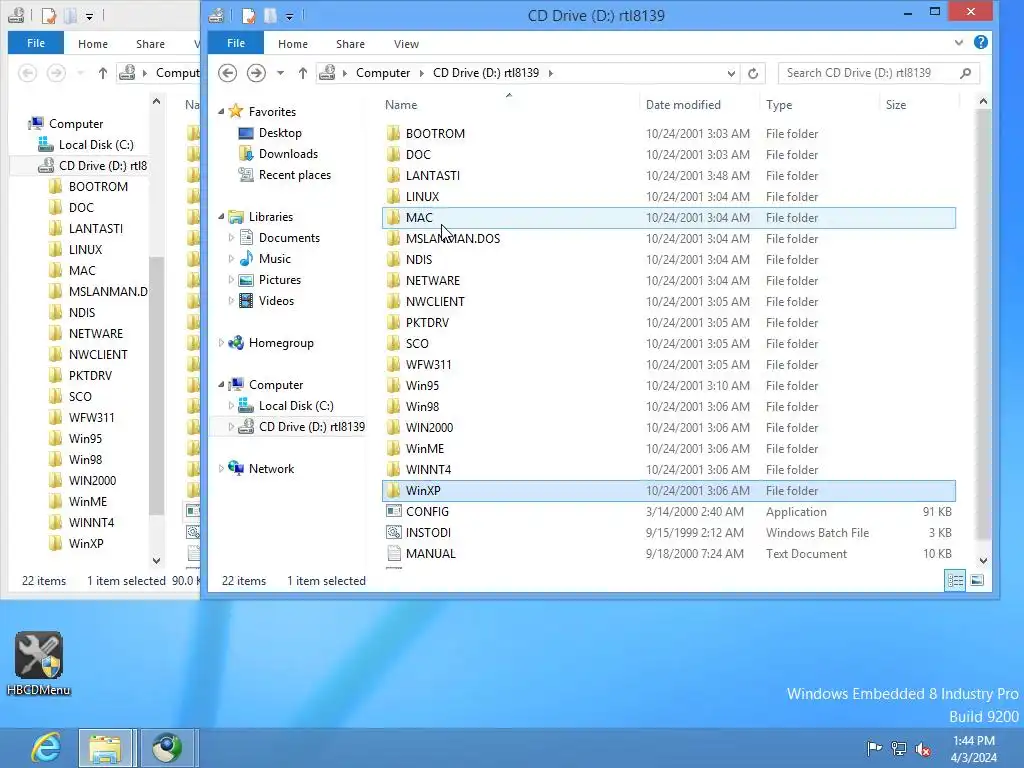Viewport: 1024px width, 768px height.
Task: Click the New folder icon in the front window's quick access toolbar
Action: tap(270, 15)
